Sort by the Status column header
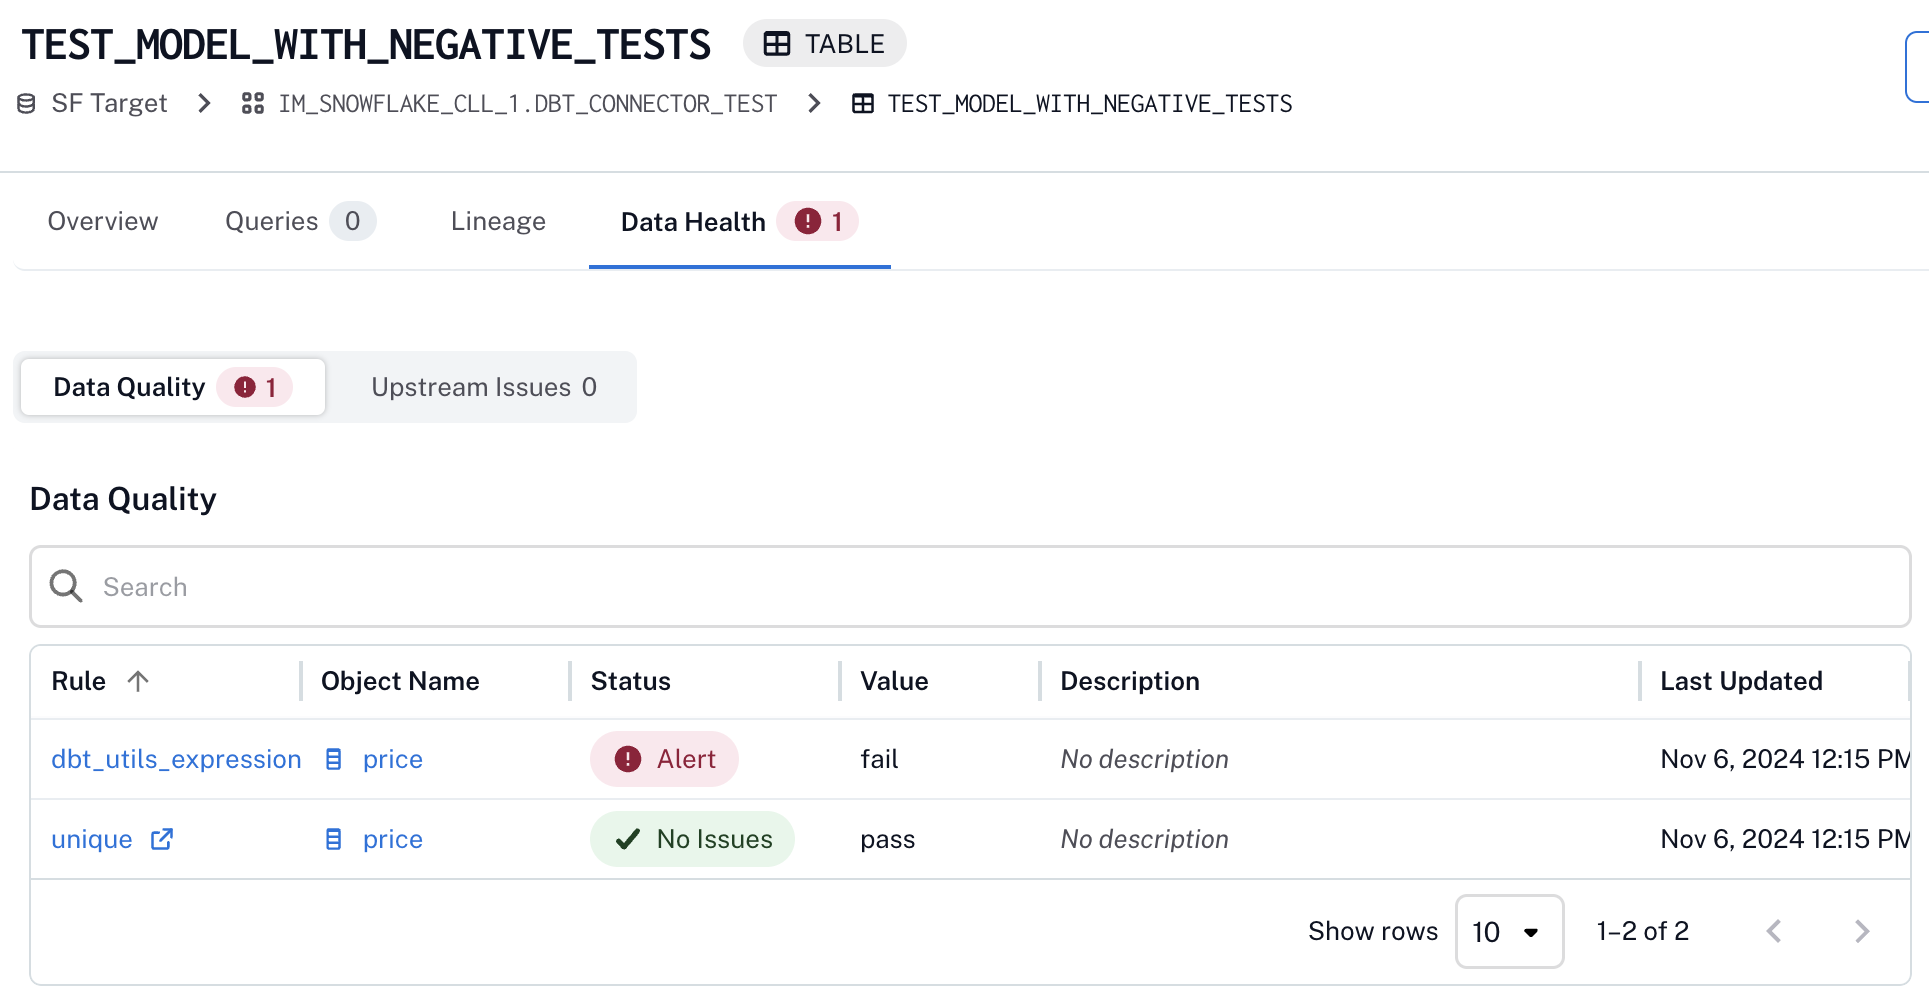This screenshot has width=1929, height=1007. [631, 681]
